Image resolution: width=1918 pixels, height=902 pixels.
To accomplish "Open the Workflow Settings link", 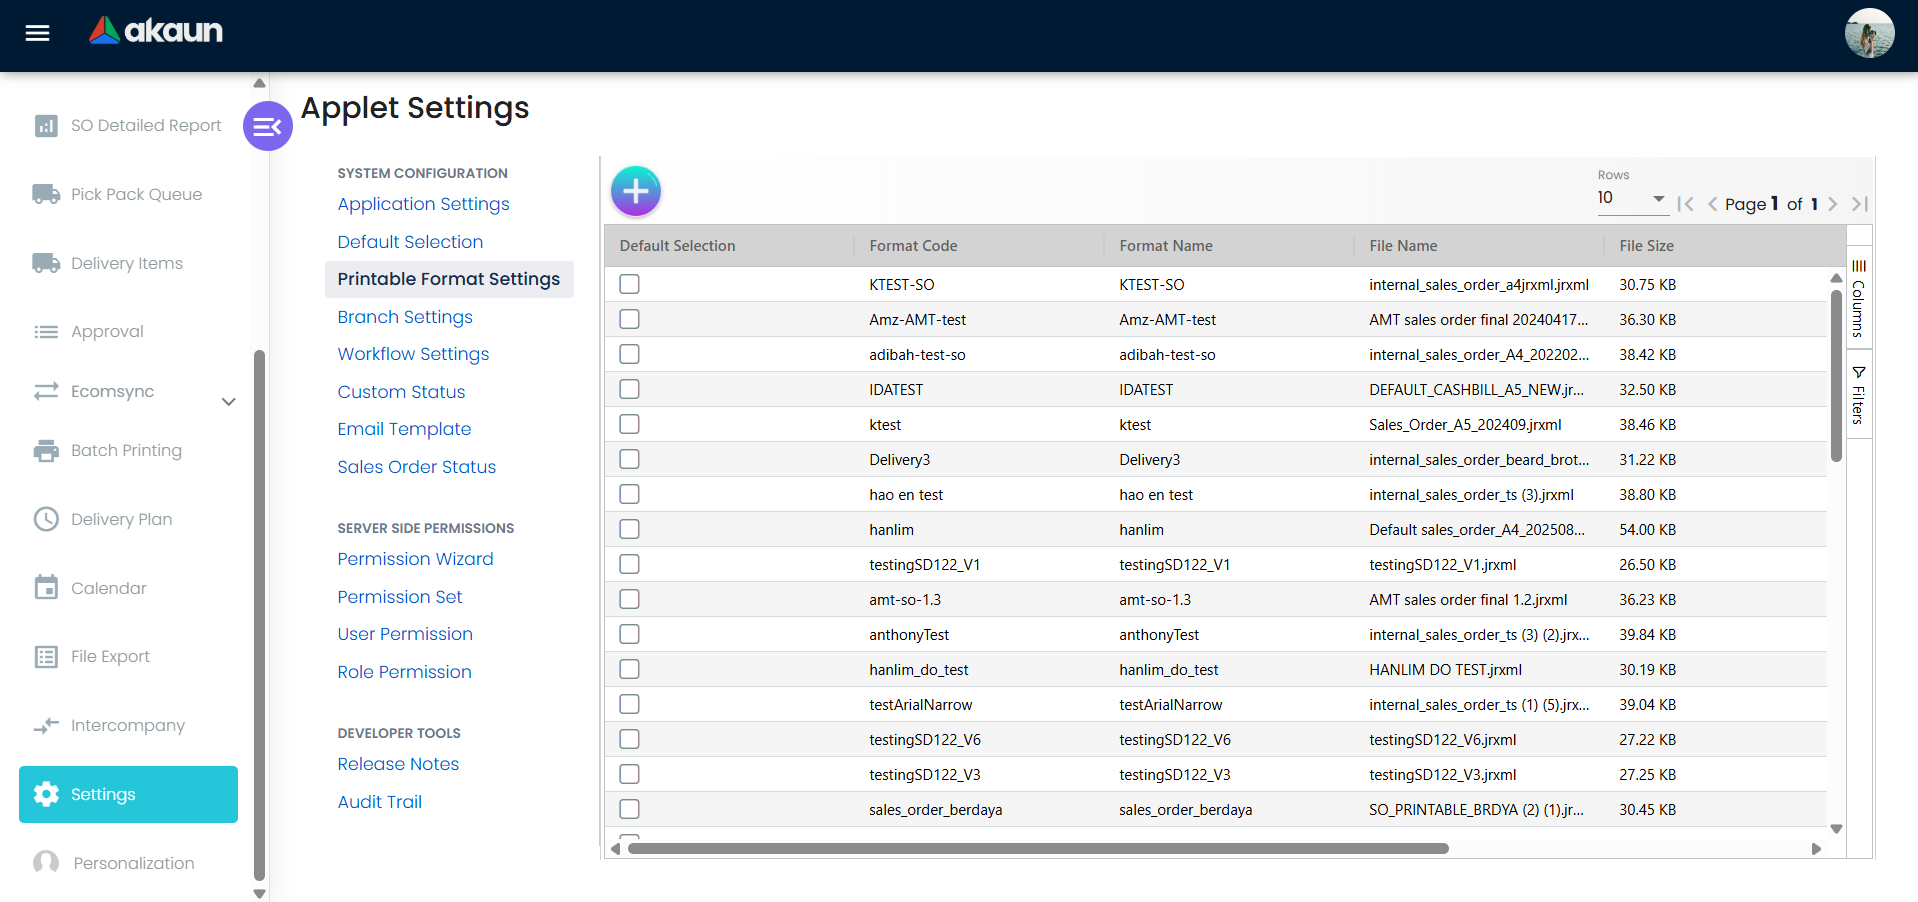I will [x=413, y=354].
